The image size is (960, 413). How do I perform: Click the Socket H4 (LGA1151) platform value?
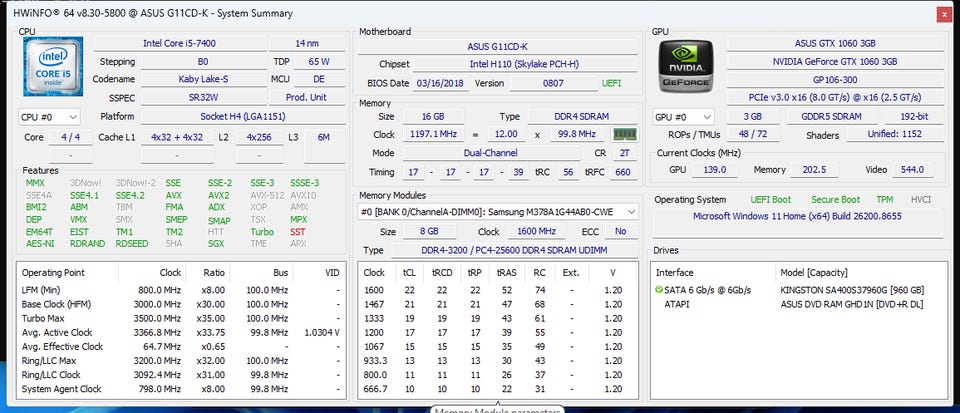pos(242,116)
